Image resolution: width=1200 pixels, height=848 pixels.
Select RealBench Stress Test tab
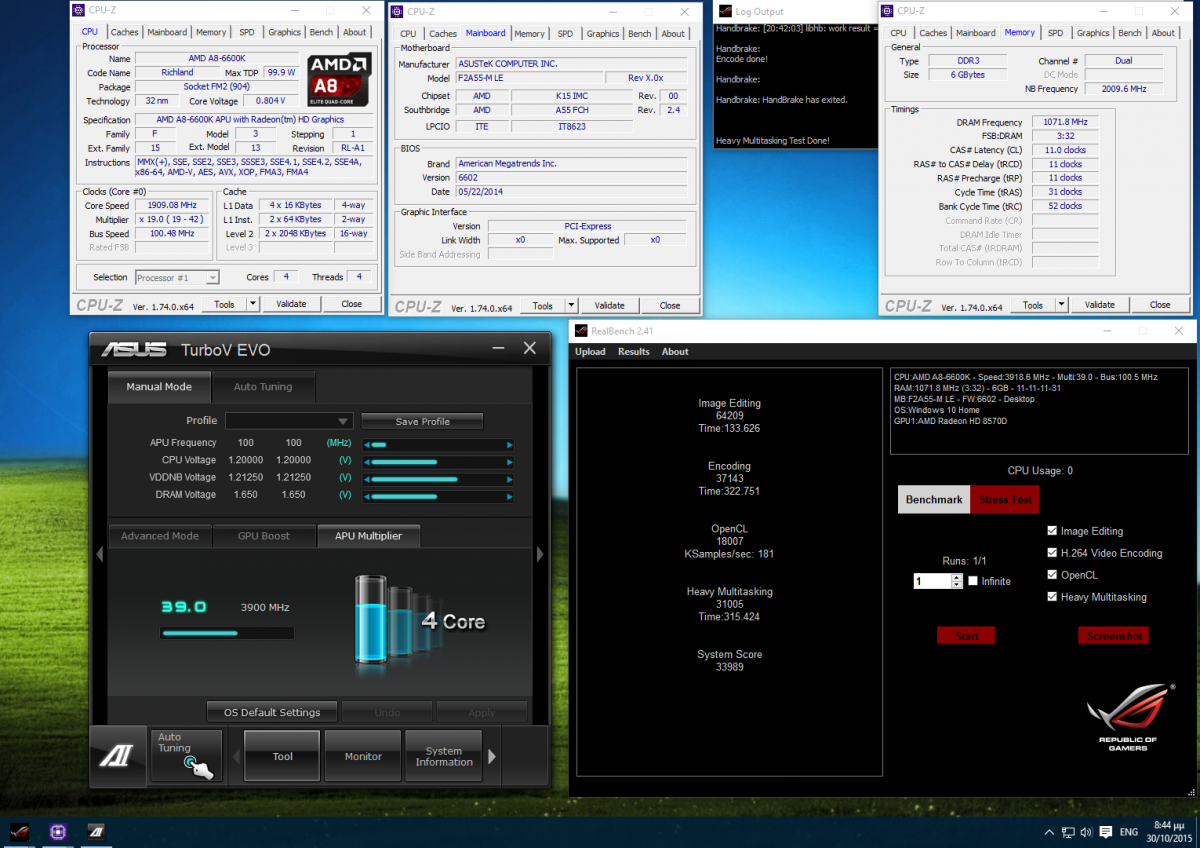point(1005,499)
